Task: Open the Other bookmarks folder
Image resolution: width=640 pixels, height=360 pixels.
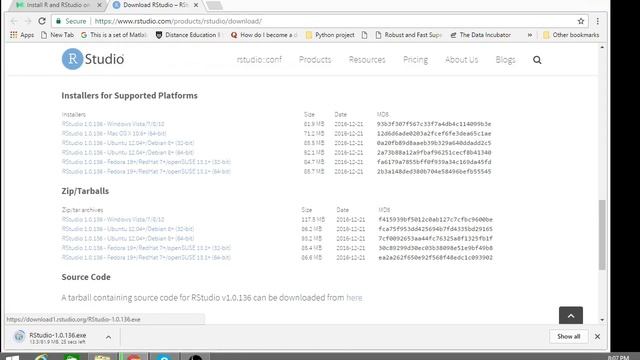Action: tap(571, 35)
